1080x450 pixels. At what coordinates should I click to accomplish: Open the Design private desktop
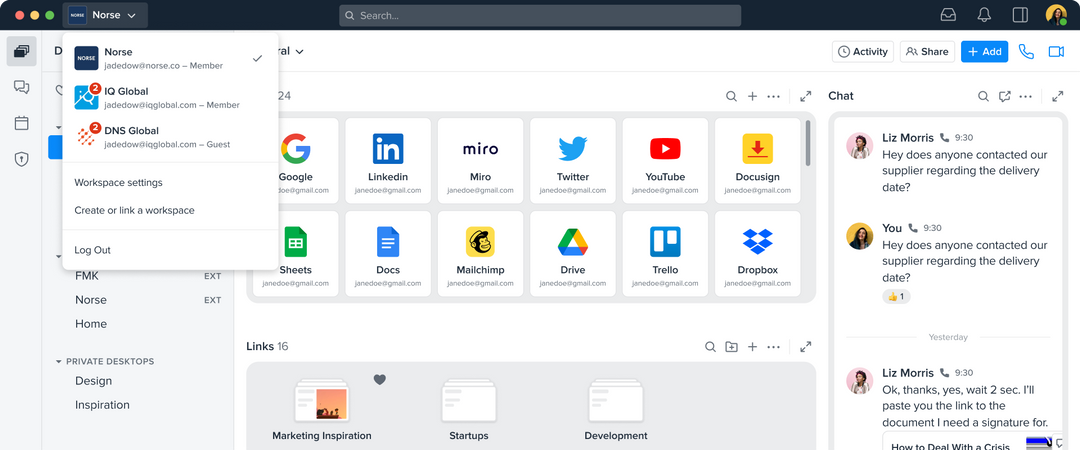pos(94,381)
